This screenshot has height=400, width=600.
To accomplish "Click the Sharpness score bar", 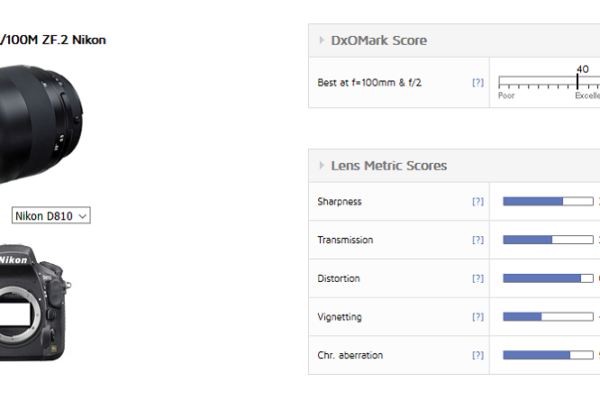I will [x=547, y=202].
